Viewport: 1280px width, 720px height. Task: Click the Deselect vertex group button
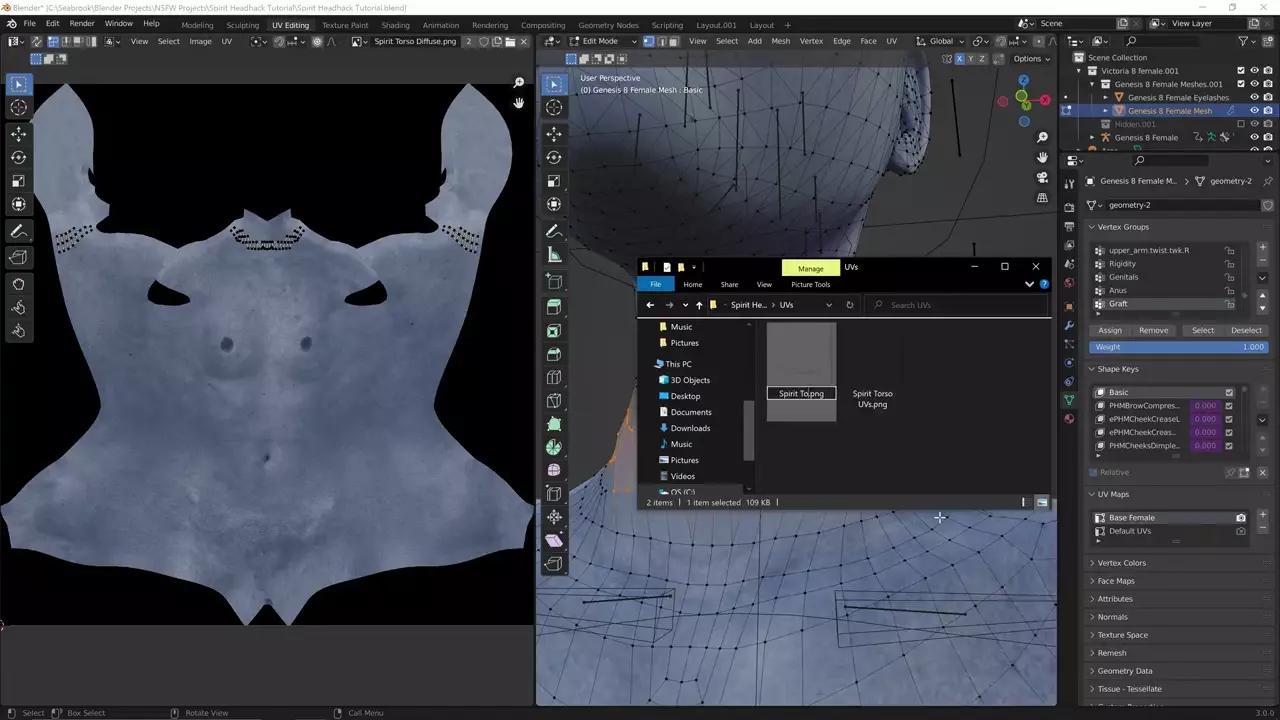1246,330
